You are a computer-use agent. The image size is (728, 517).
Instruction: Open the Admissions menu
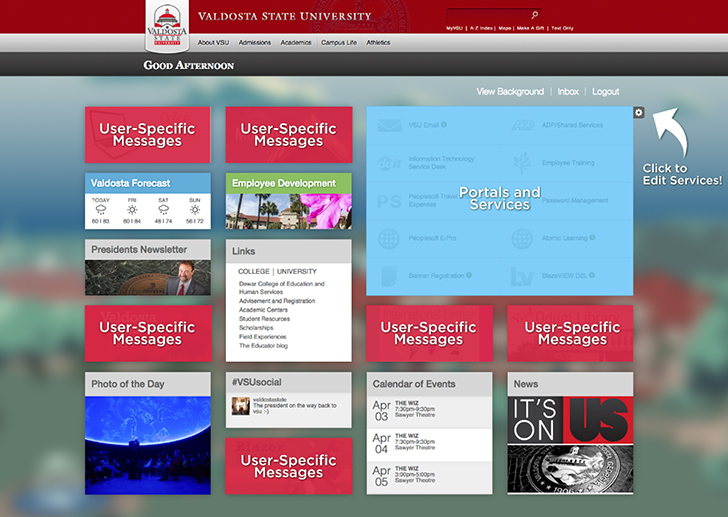pyautogui.click(x=254, y=43)
